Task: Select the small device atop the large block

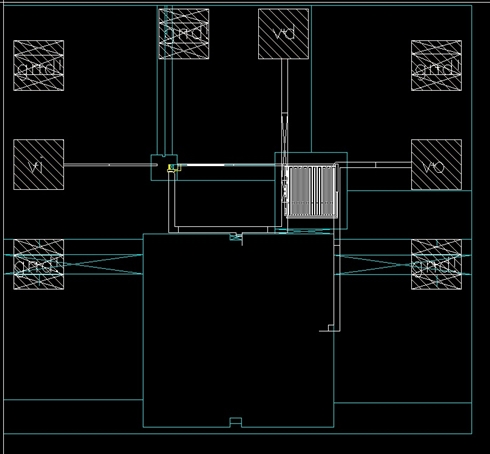Action: pos(236,237)
